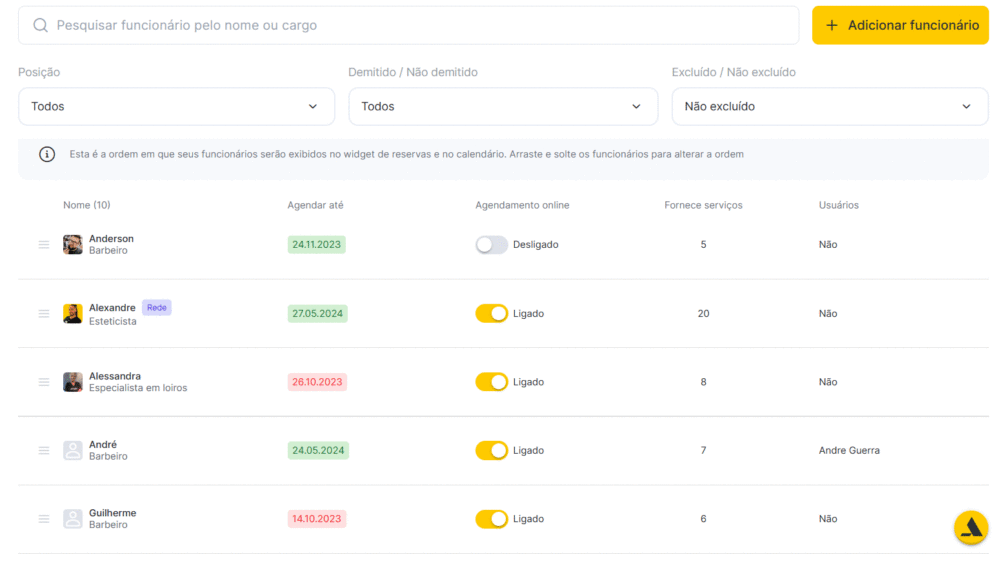Click services count 7 for André
1000x577 pixels.
pos(703,450)
